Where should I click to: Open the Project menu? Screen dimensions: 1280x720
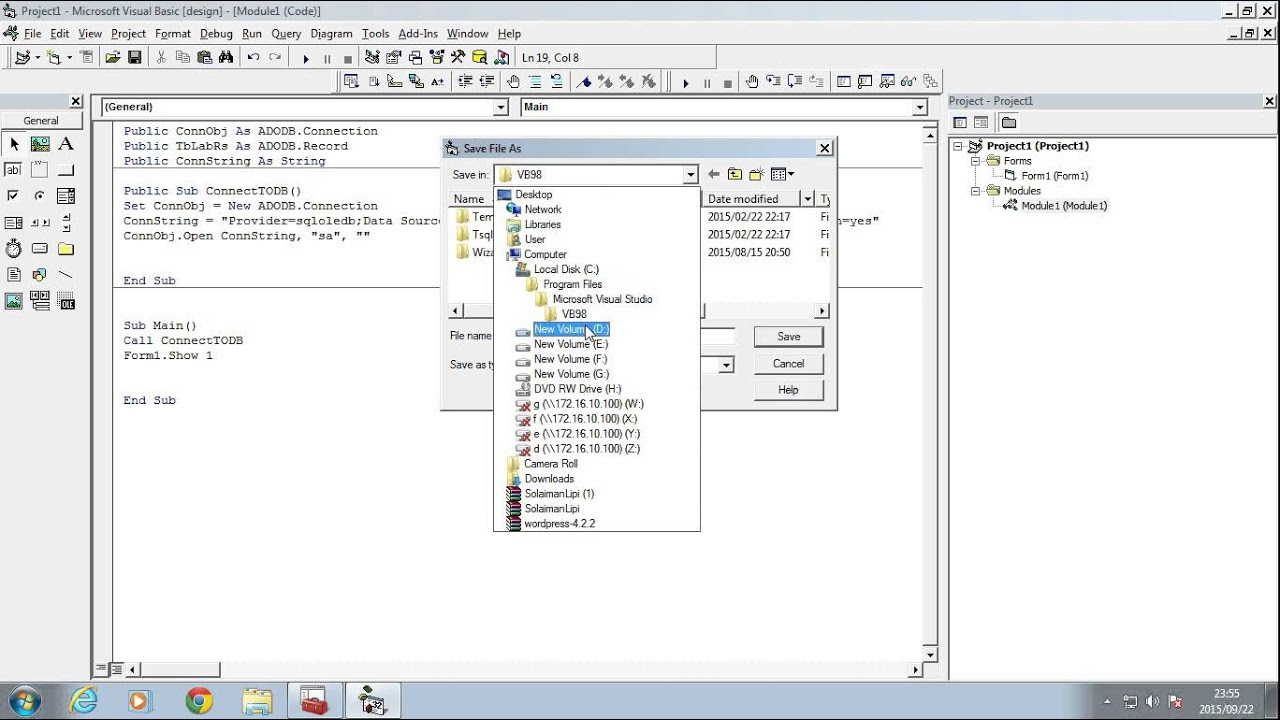click(x=128, y=34)
